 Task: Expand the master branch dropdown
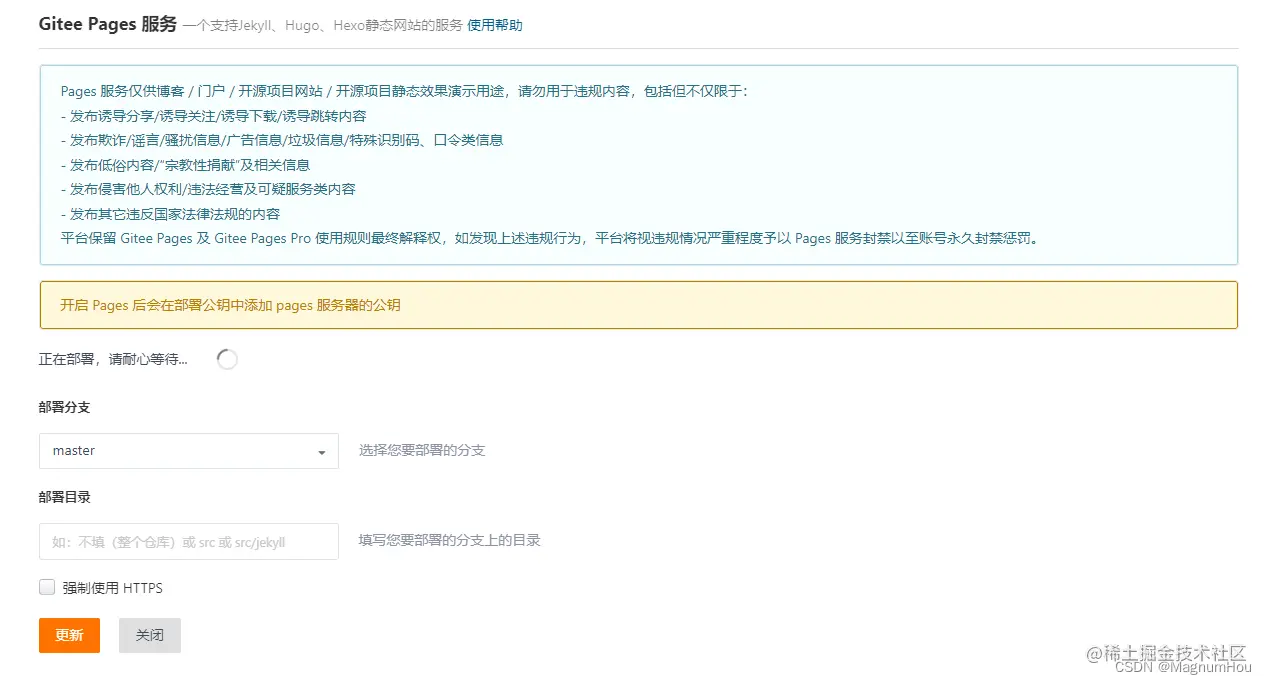point(188,451)
